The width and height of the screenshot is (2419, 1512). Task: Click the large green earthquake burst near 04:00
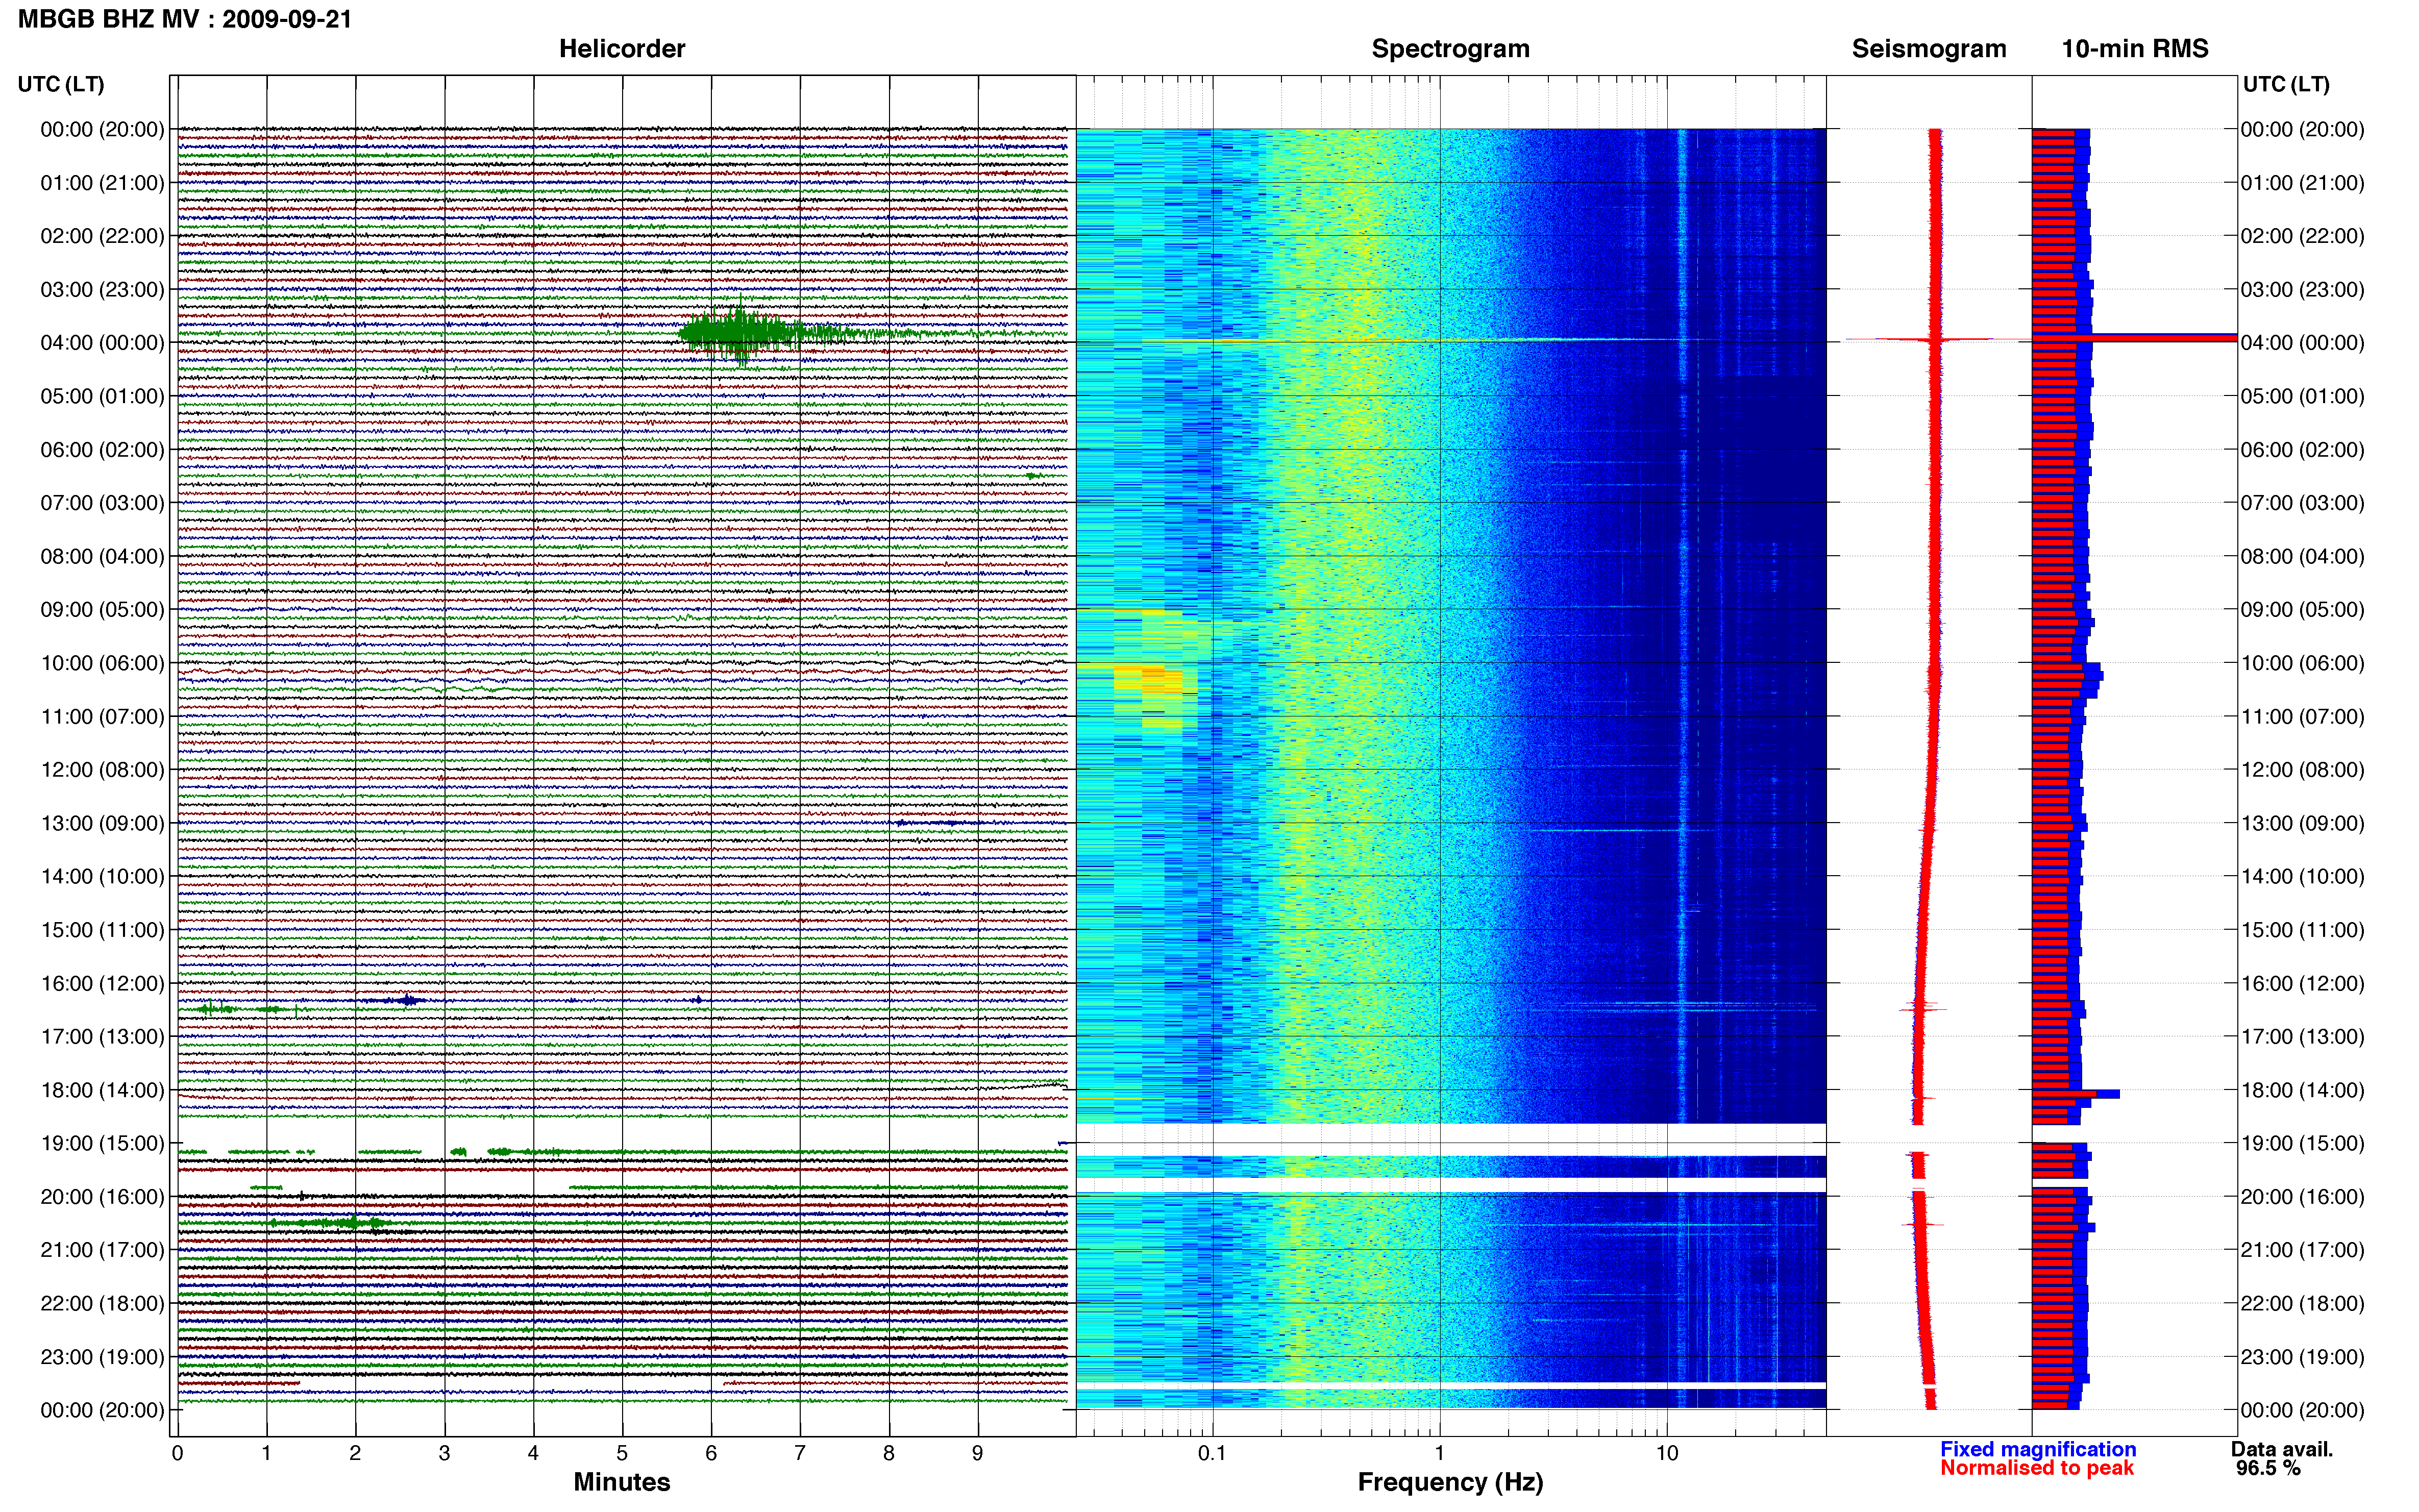(740, 332)
